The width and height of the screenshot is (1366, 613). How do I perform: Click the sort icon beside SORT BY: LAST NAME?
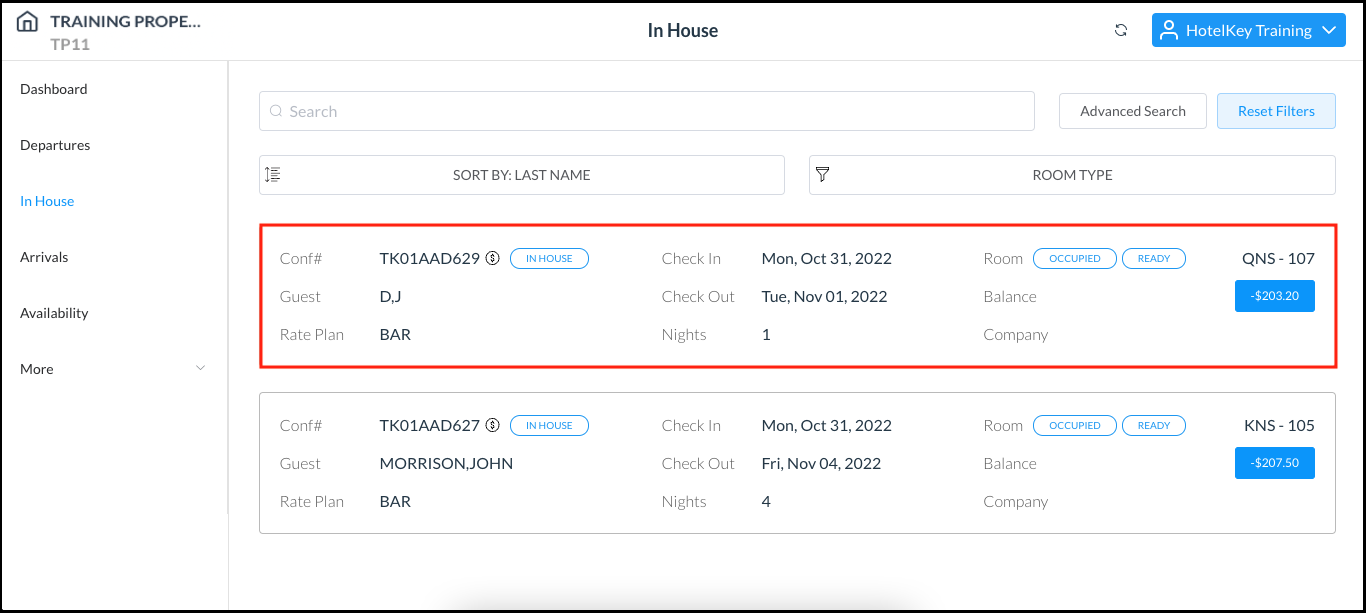272,174
